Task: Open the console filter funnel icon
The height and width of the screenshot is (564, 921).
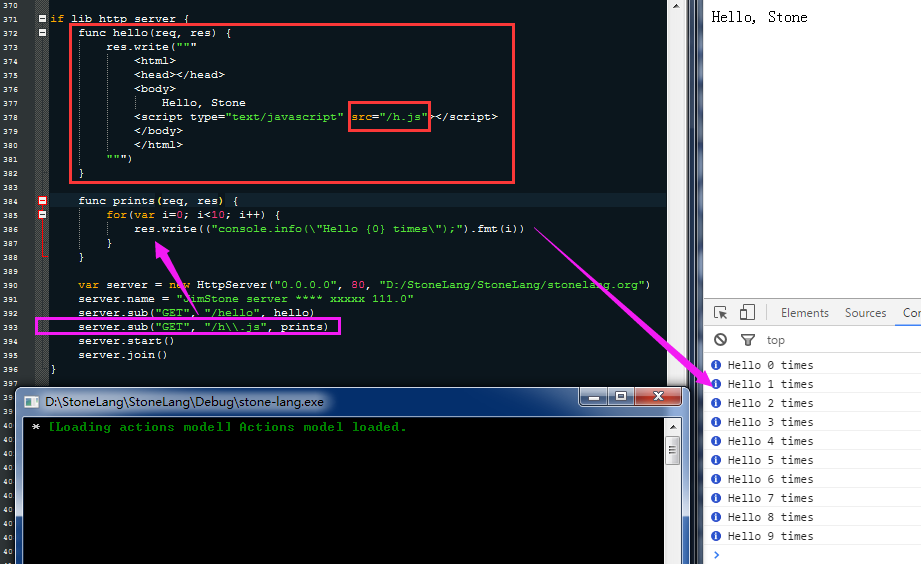Action: [x=748, y=340]
